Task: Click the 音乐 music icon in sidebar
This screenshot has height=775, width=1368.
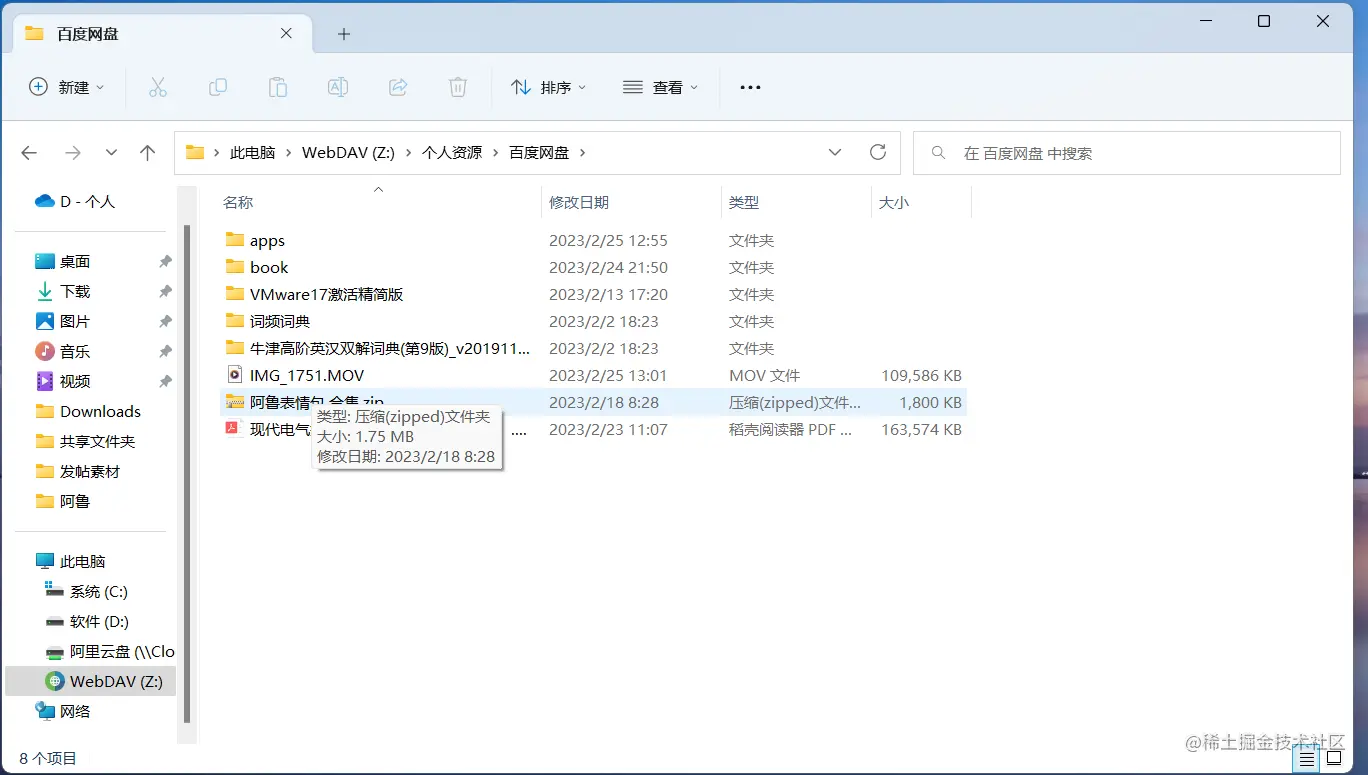Action: click(45, 351)
